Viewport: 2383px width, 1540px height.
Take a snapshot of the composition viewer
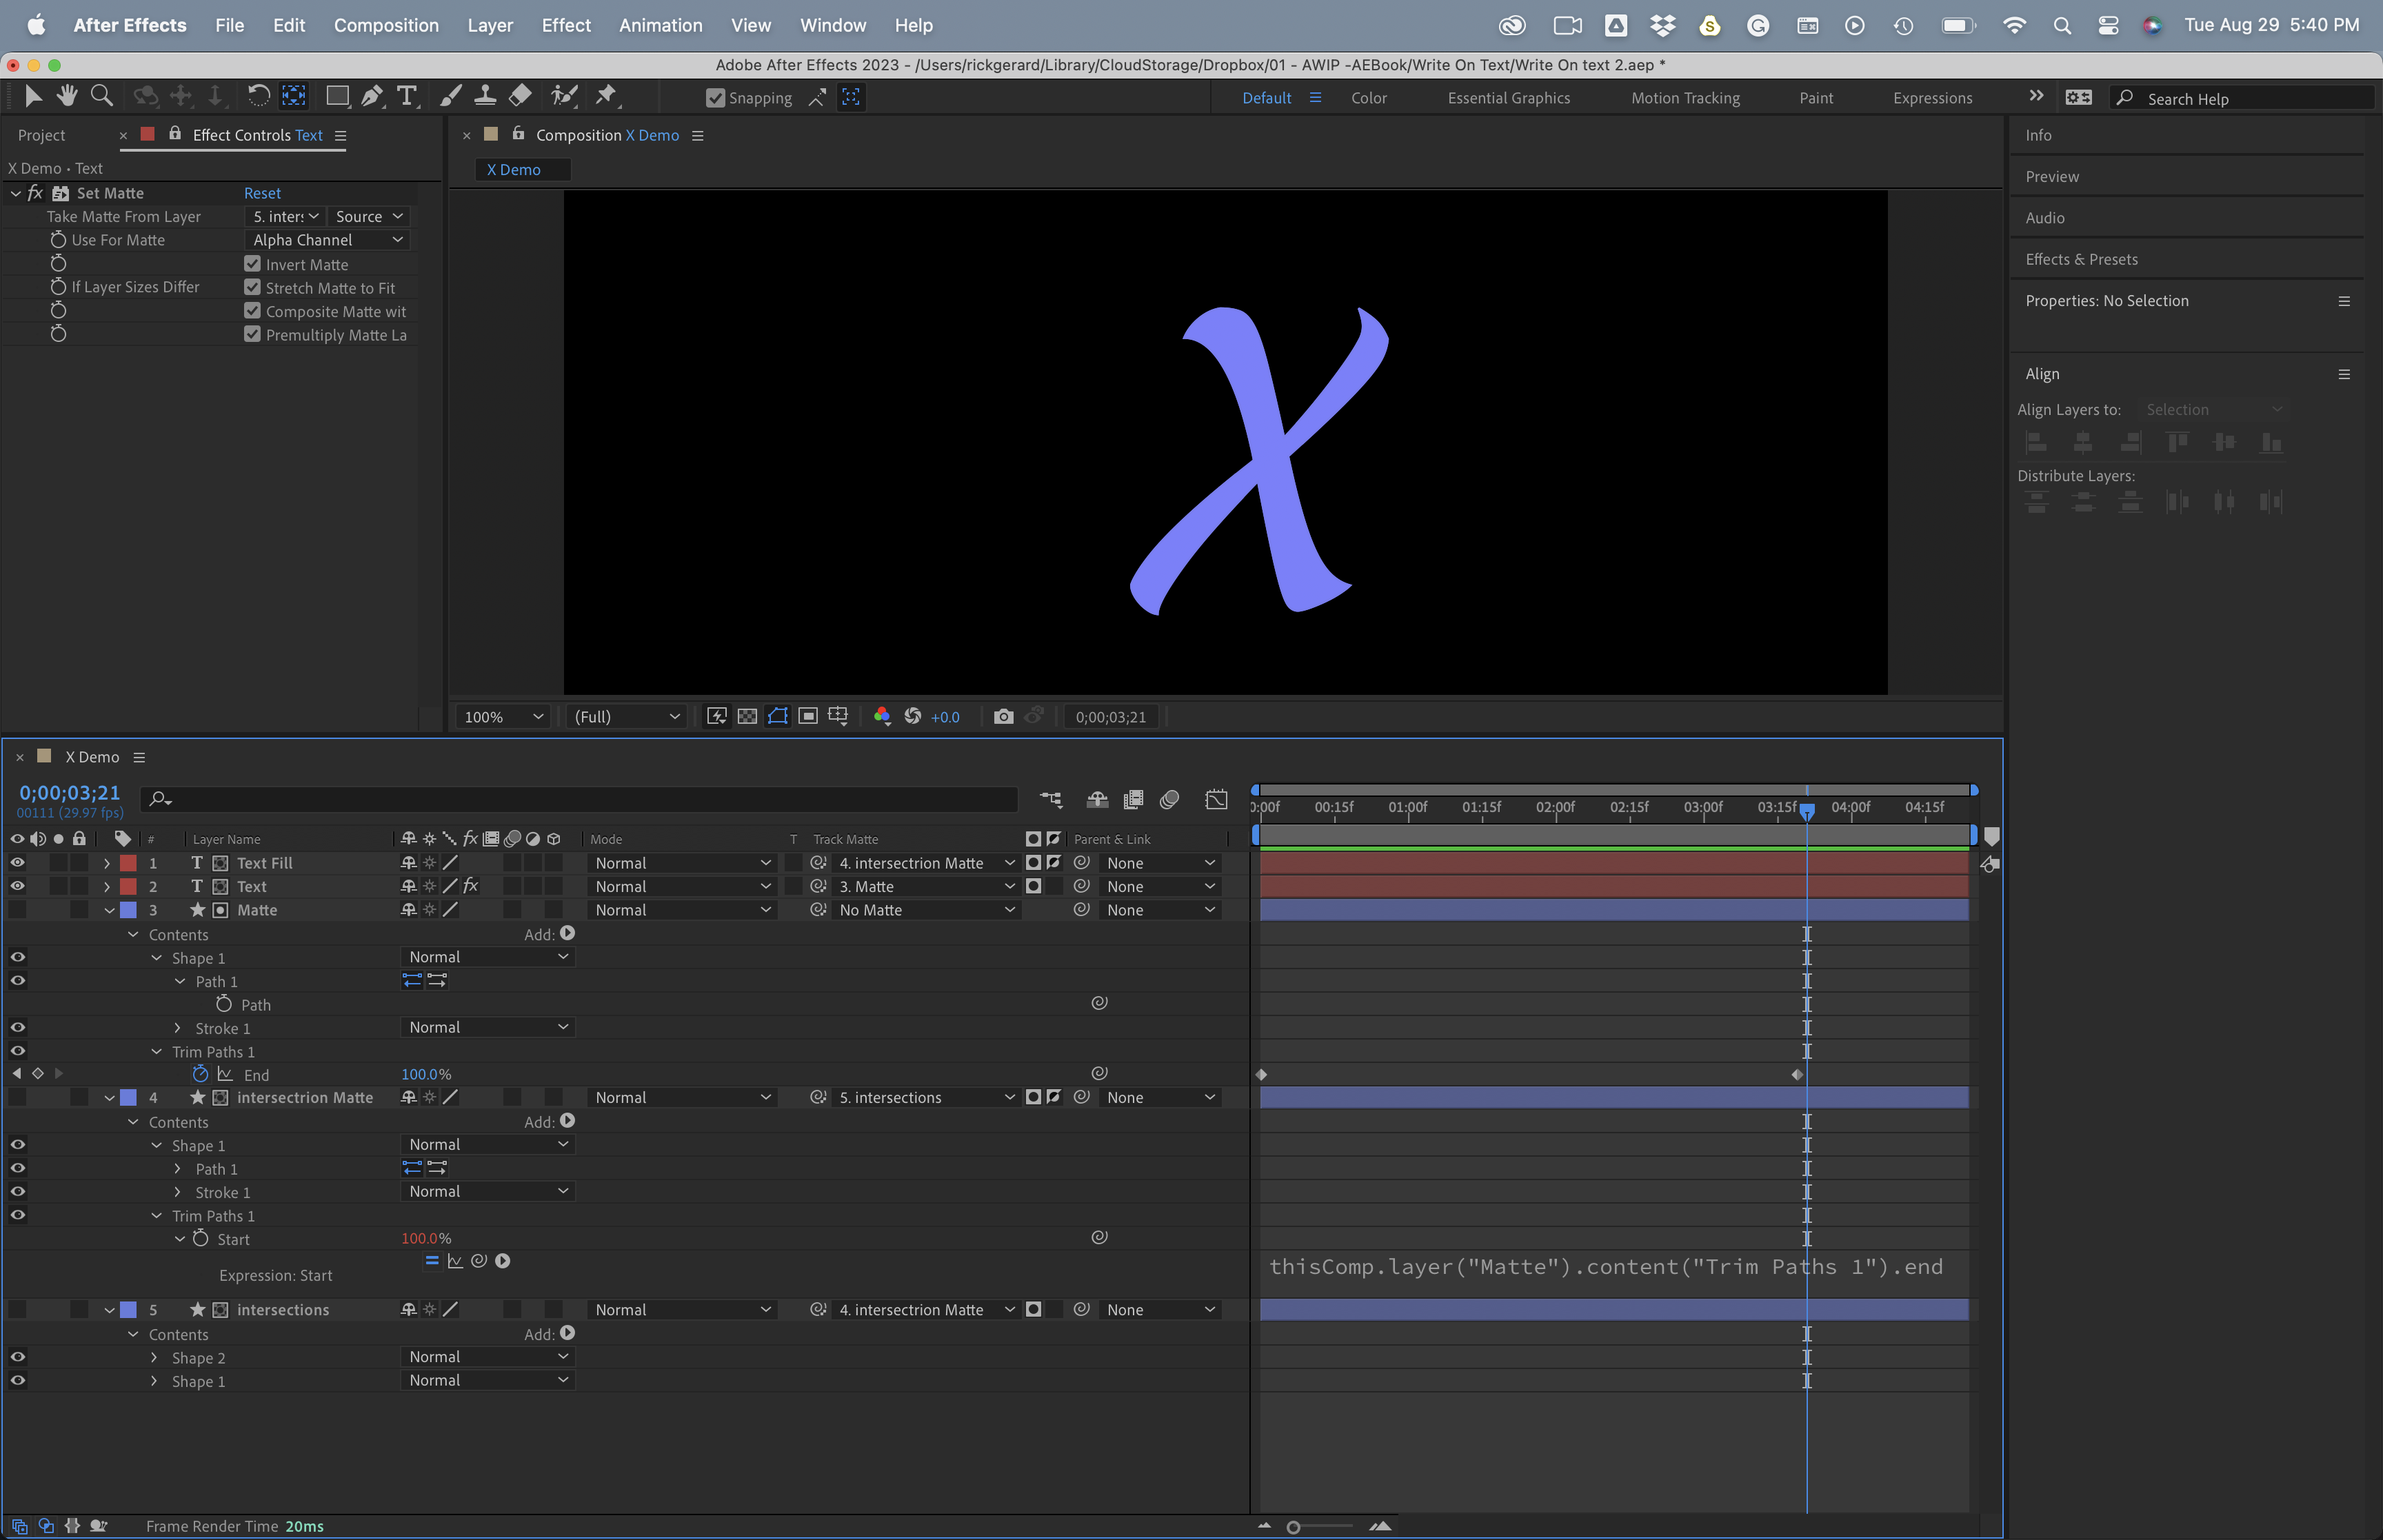(x=1003, y=716)
